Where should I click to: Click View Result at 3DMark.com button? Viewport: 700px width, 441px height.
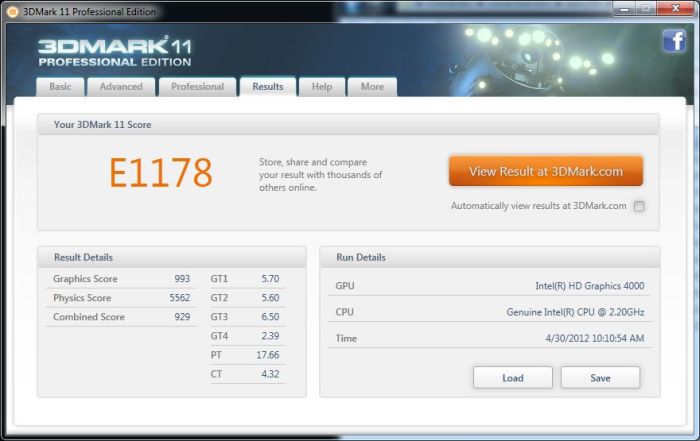pos(546,171)
